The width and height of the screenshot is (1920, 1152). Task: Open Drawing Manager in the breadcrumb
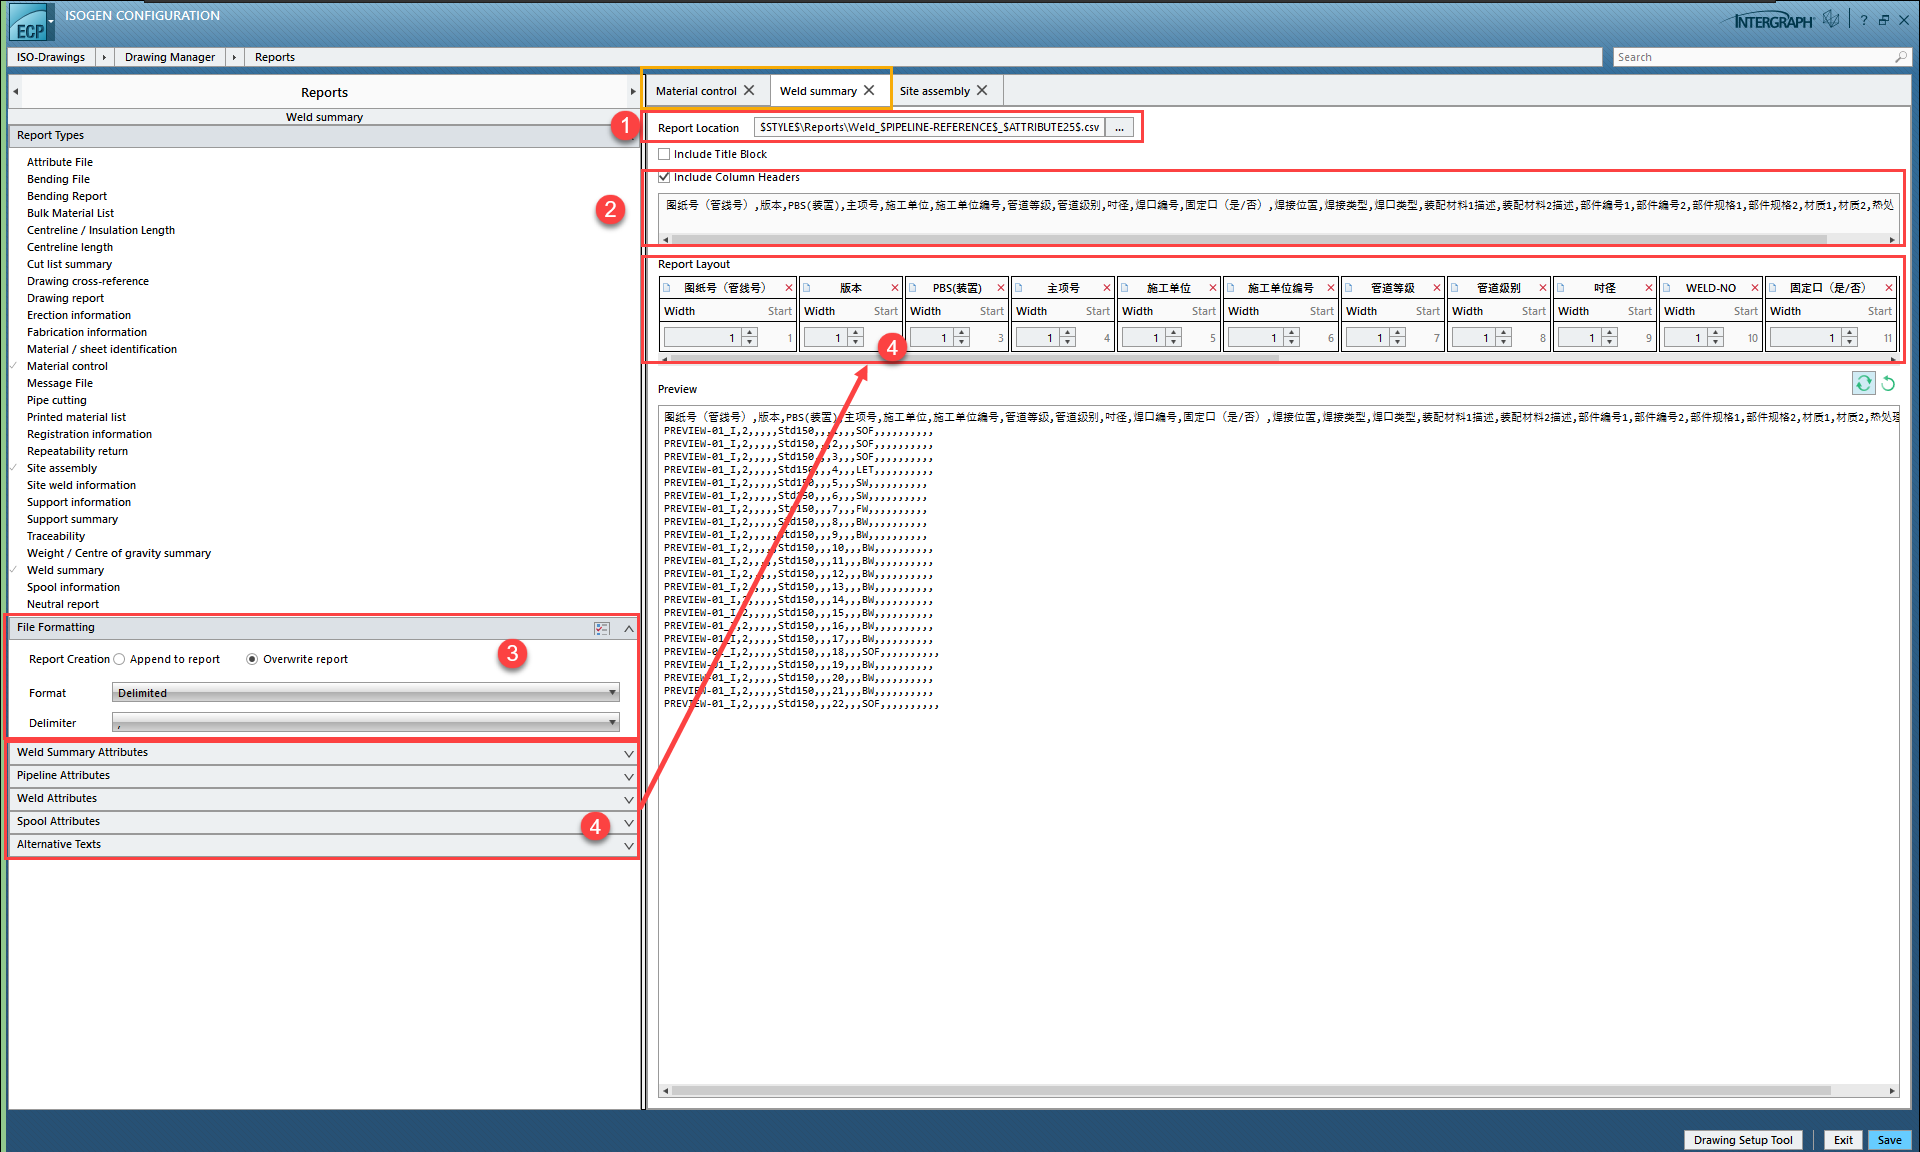click(x=169, y=57)
